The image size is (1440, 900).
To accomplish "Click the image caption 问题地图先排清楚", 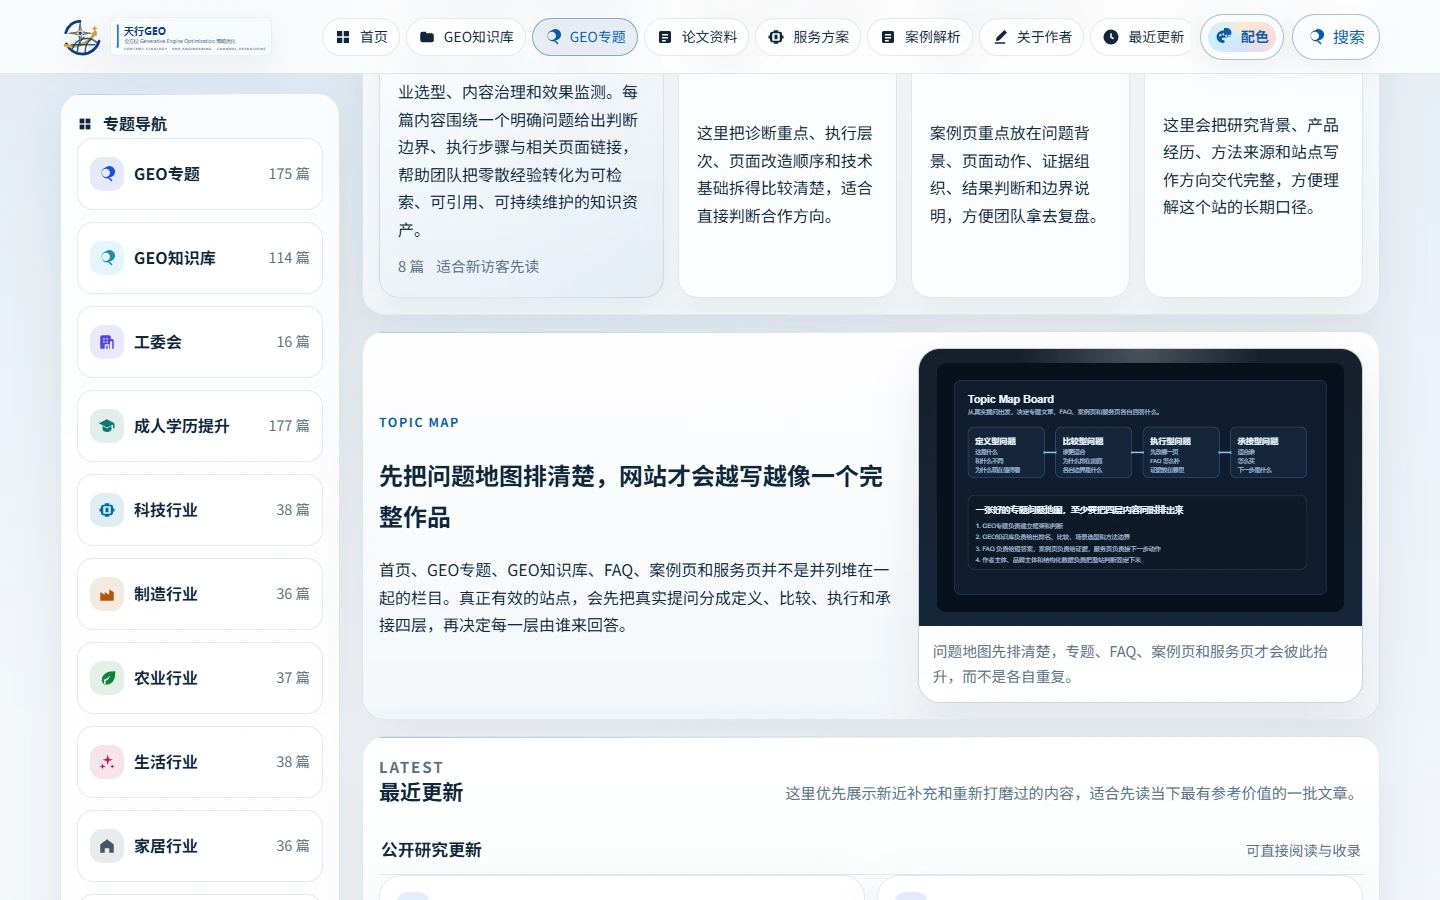I will (x=1130, y=664).
